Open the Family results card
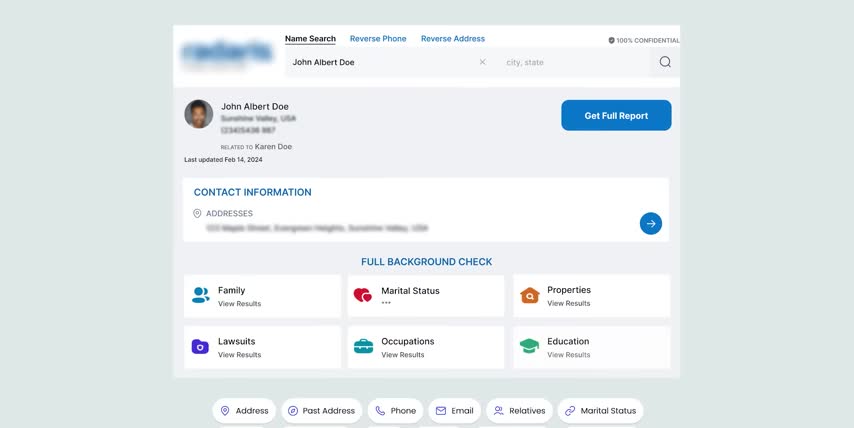 263,296
